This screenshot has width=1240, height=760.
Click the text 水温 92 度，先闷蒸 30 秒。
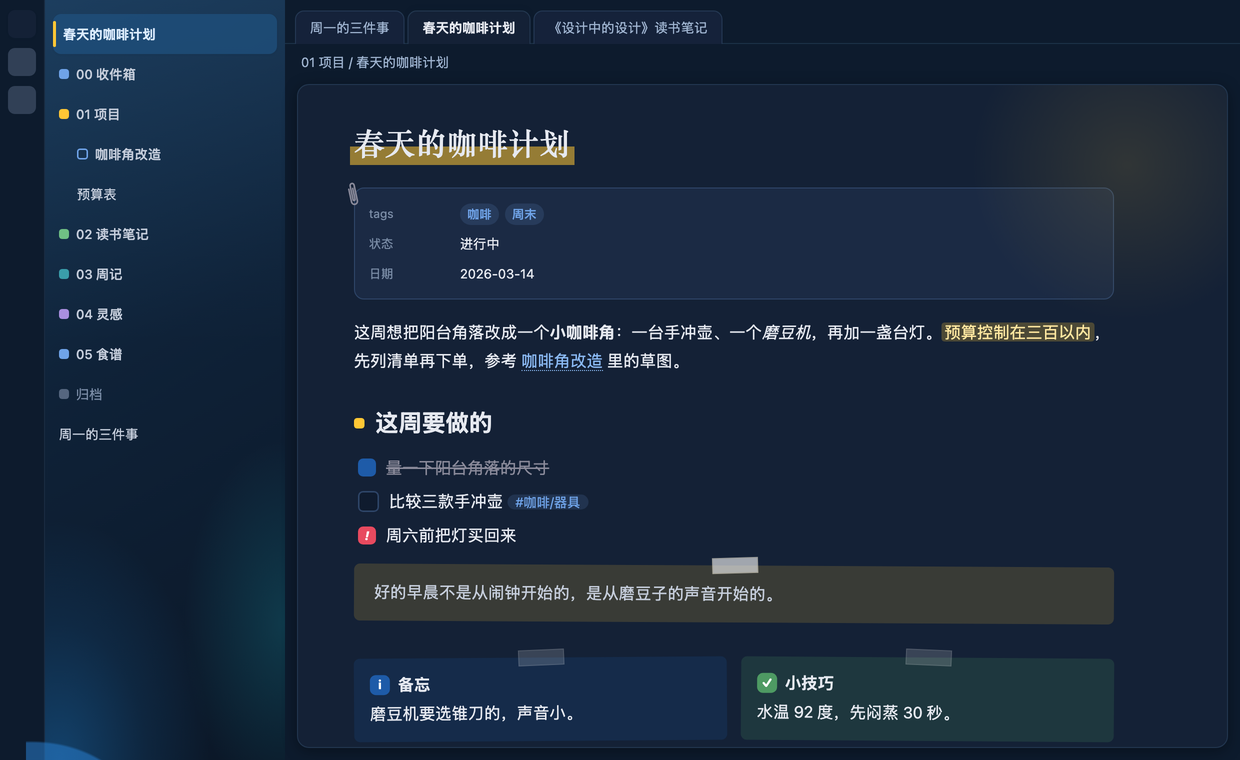(x=855, y=713)
